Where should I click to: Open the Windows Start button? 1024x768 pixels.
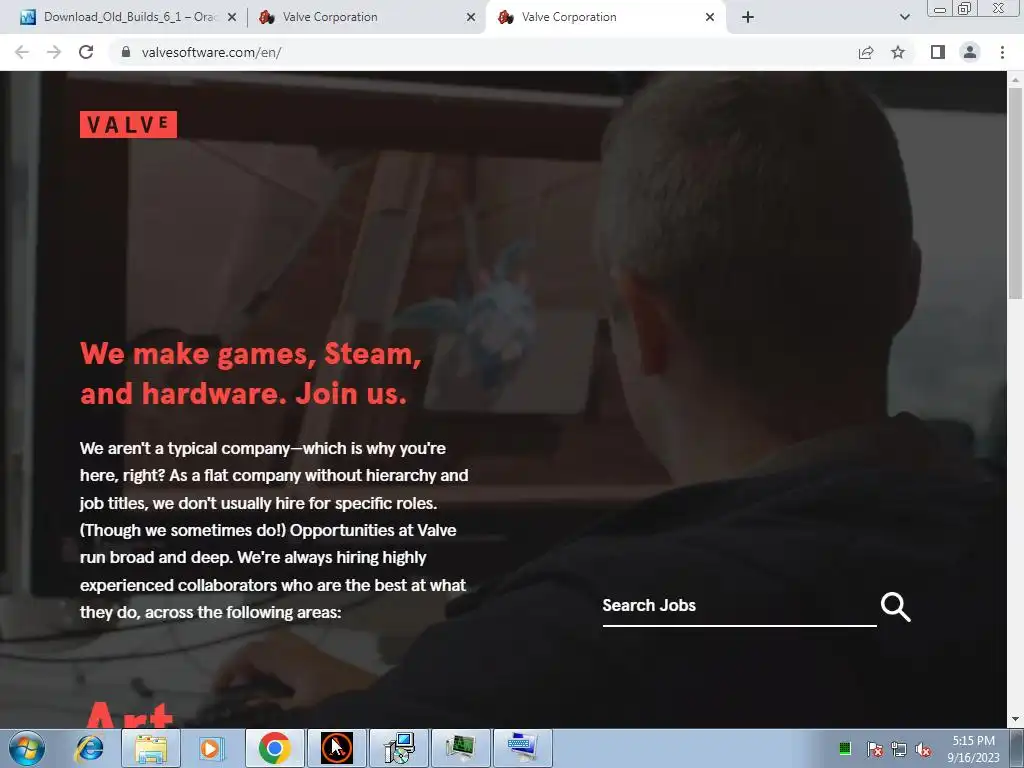[27, 748]
